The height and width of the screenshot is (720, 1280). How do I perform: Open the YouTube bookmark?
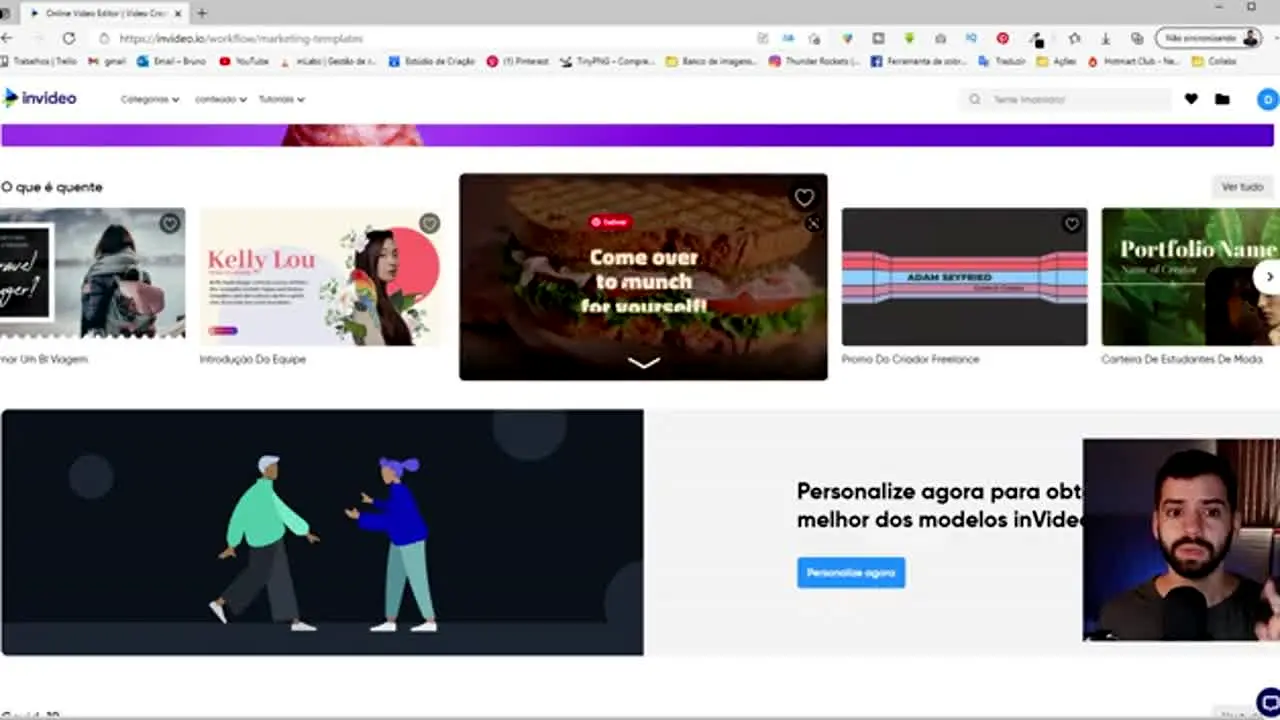244,61
